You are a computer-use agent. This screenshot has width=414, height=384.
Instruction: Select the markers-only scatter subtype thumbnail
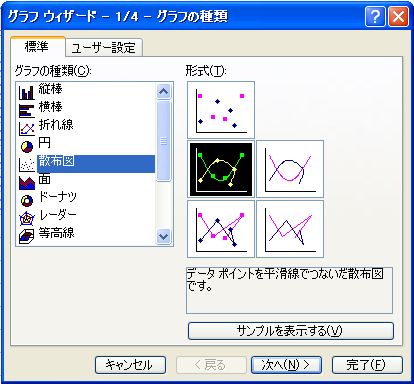221,110
